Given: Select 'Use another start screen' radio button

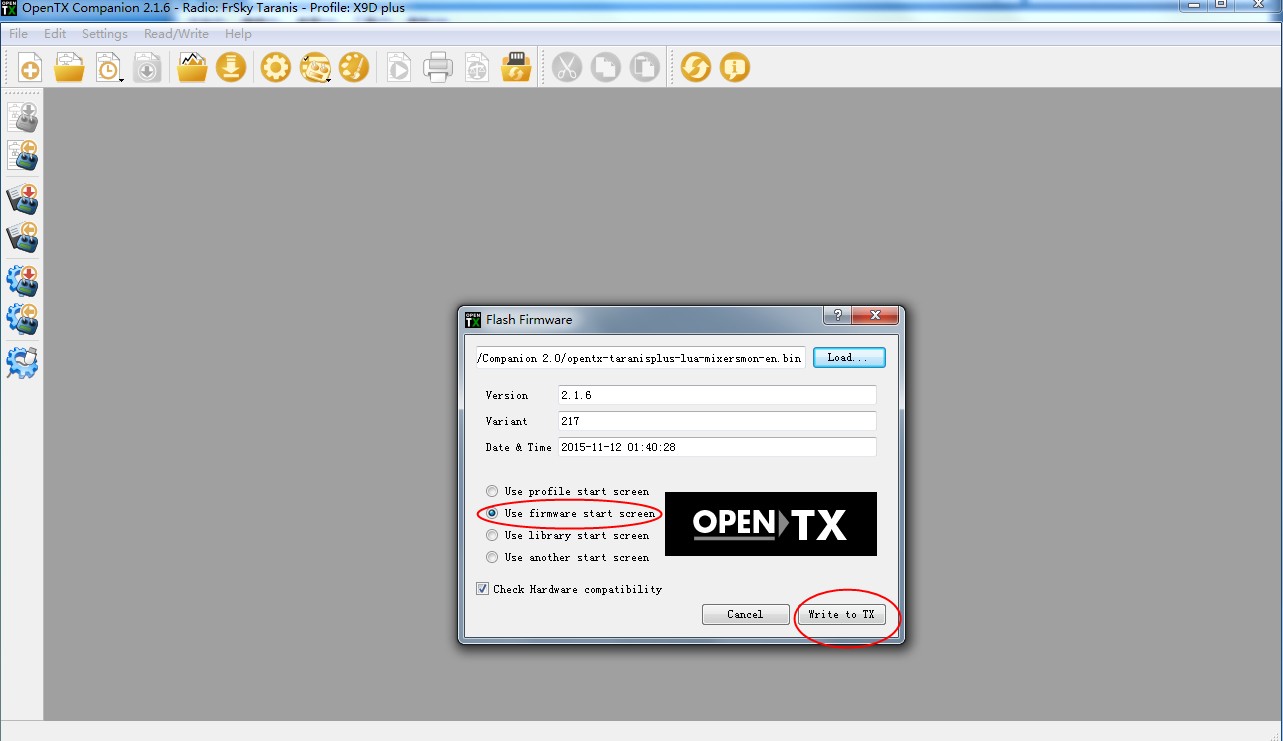Looking at the screenshot, I should coord(491,557).
